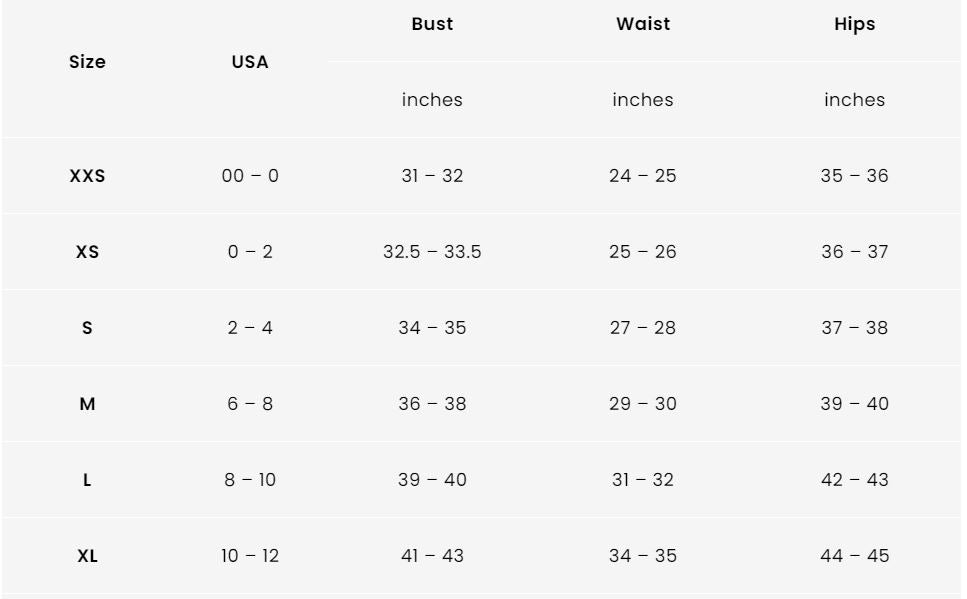Click the inches label under Bust
The height and width of the screenshot is (599, 967).
[432, 100]
